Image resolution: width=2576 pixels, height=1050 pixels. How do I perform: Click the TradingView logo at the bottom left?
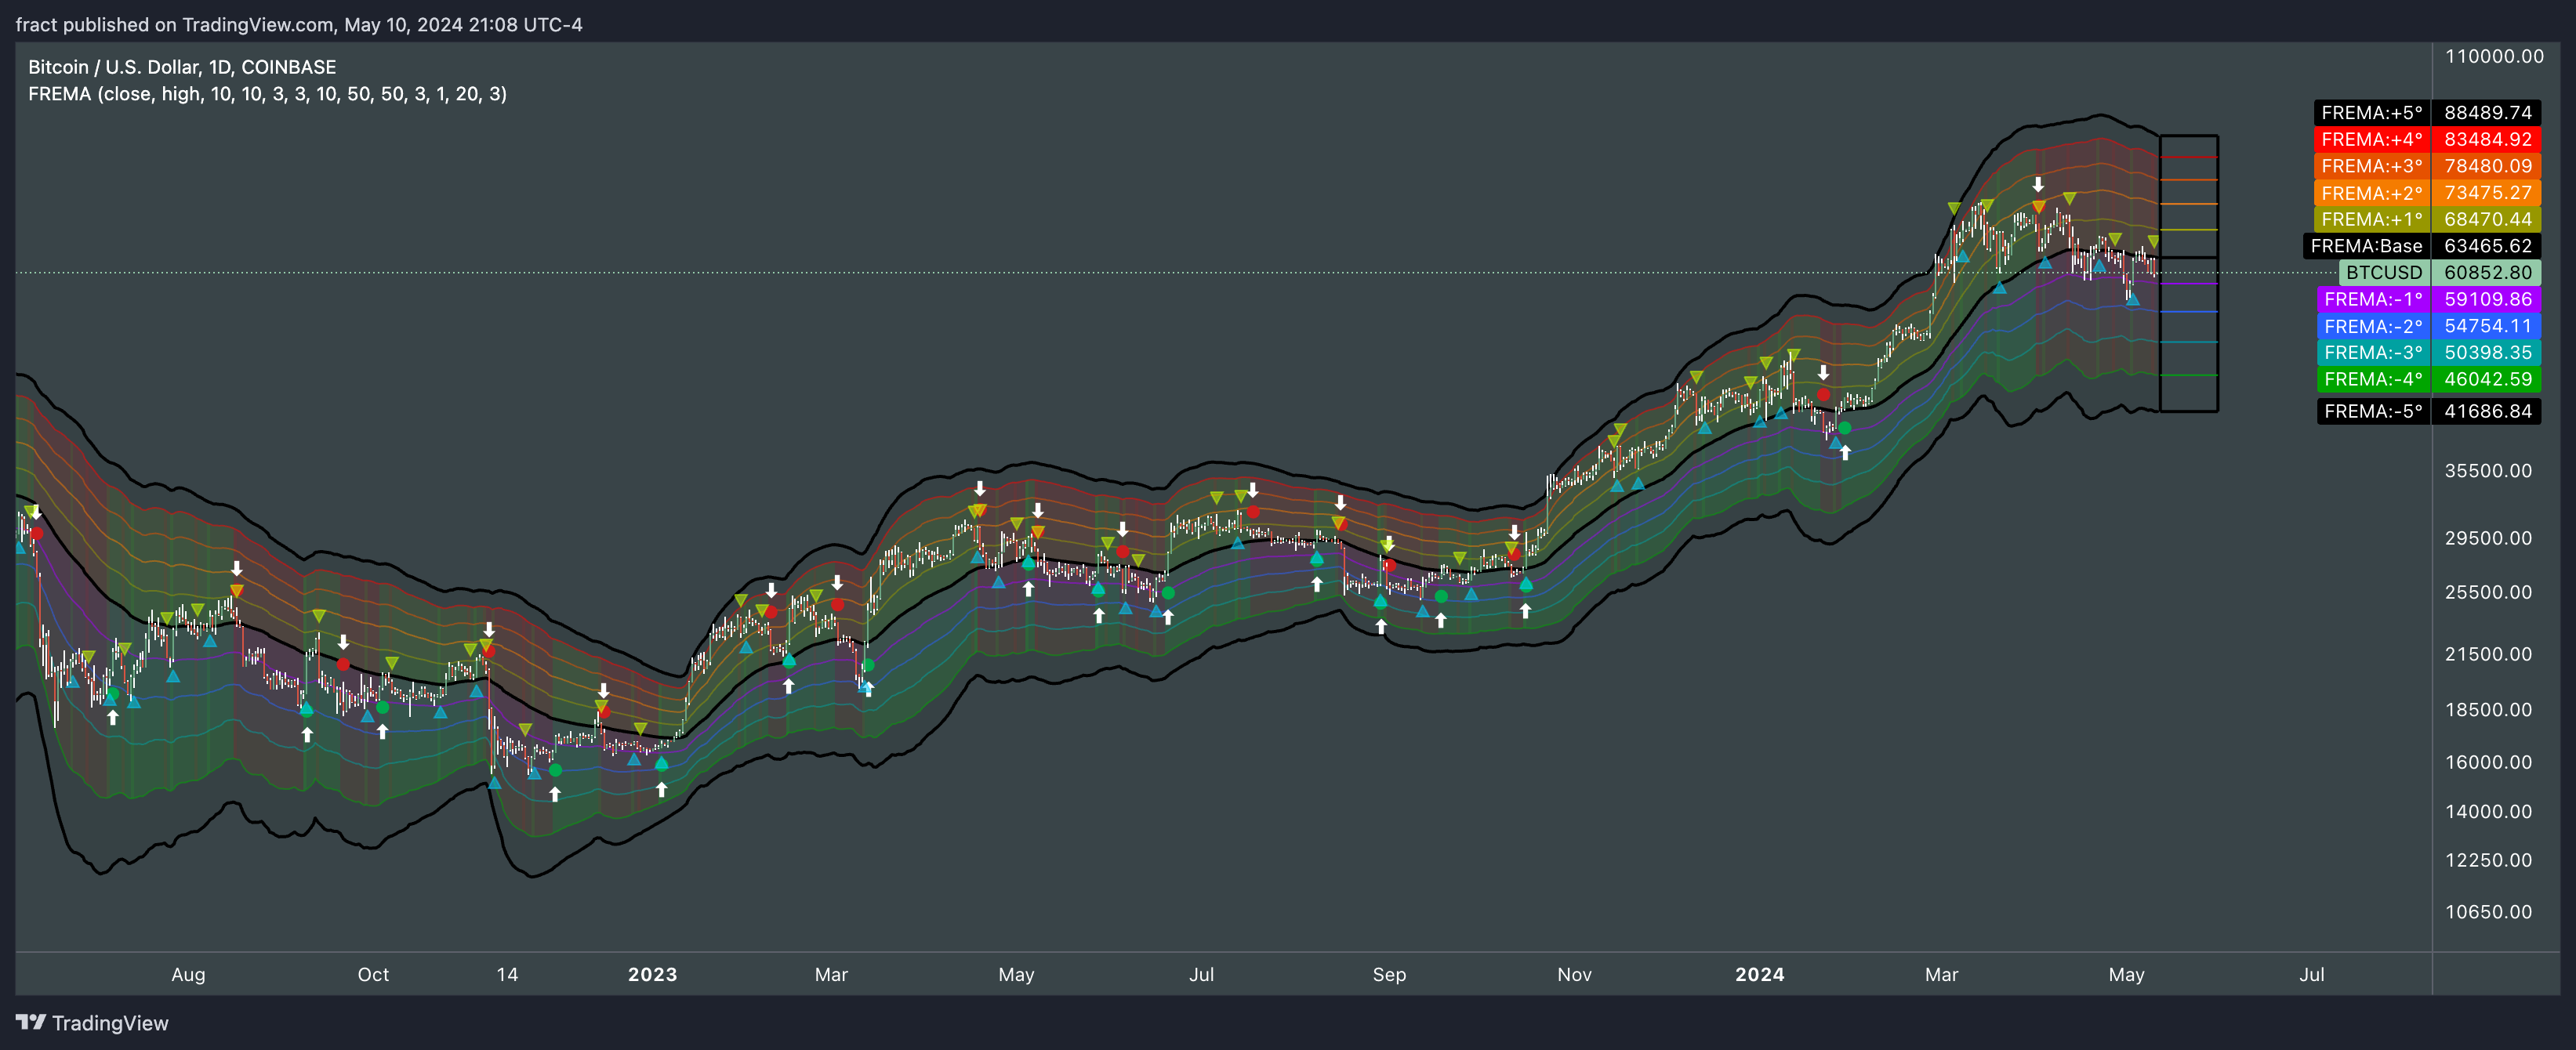pyautogui.click(x=92, y=1022)
